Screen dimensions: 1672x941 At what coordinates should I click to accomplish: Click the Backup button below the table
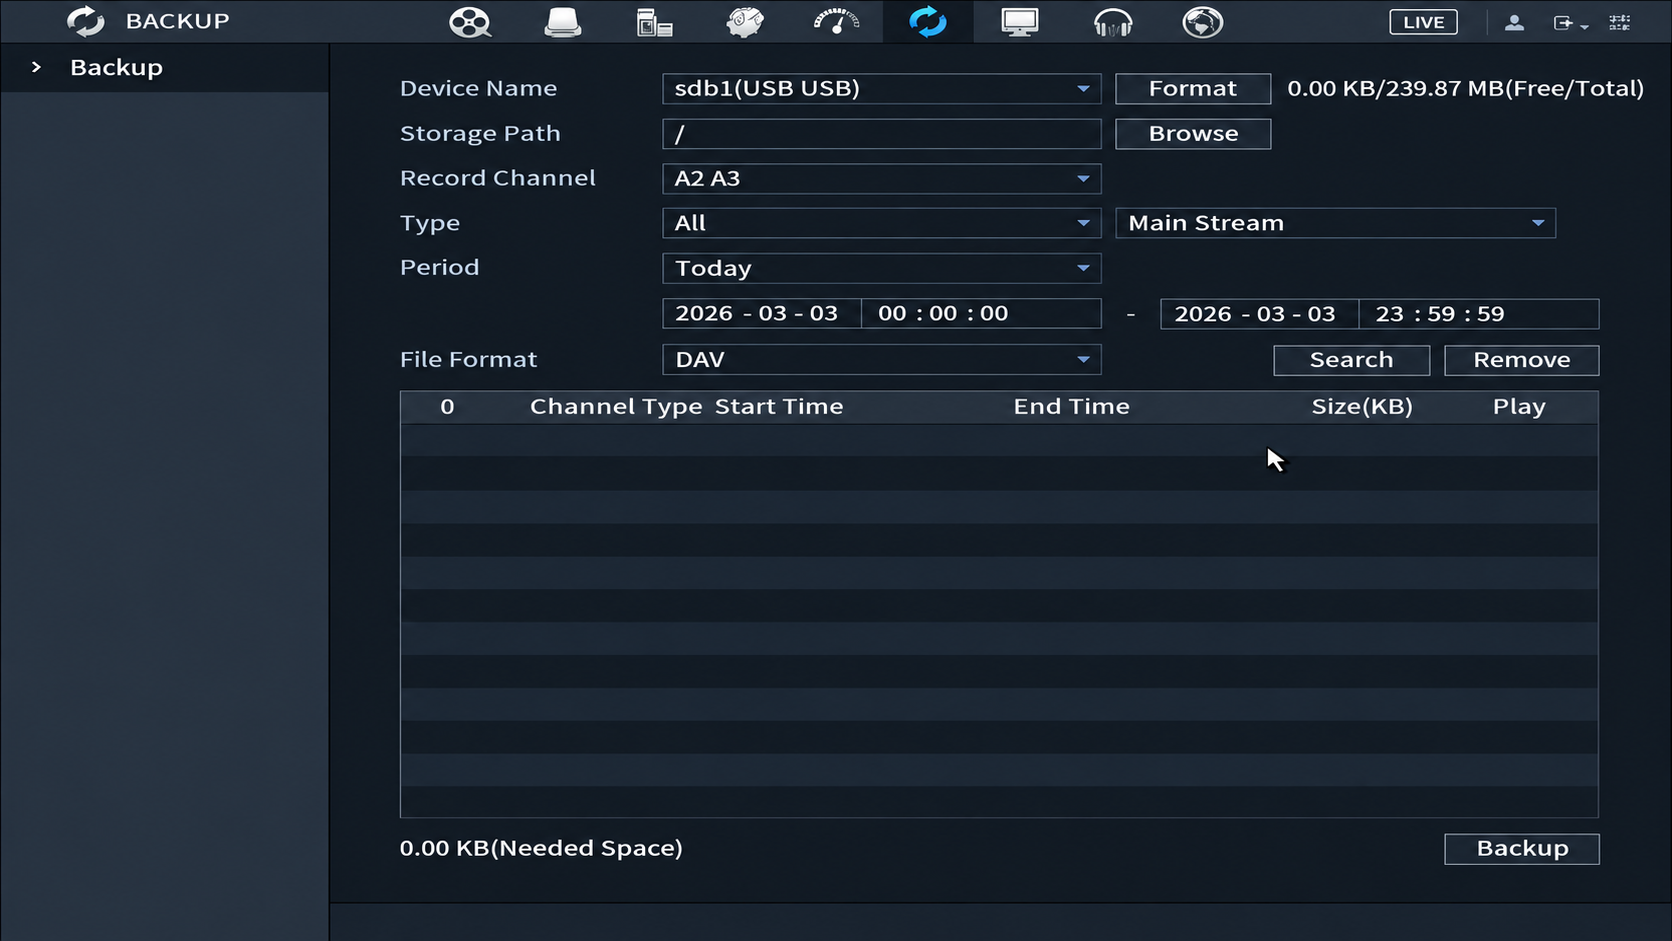pos(1521,848)
